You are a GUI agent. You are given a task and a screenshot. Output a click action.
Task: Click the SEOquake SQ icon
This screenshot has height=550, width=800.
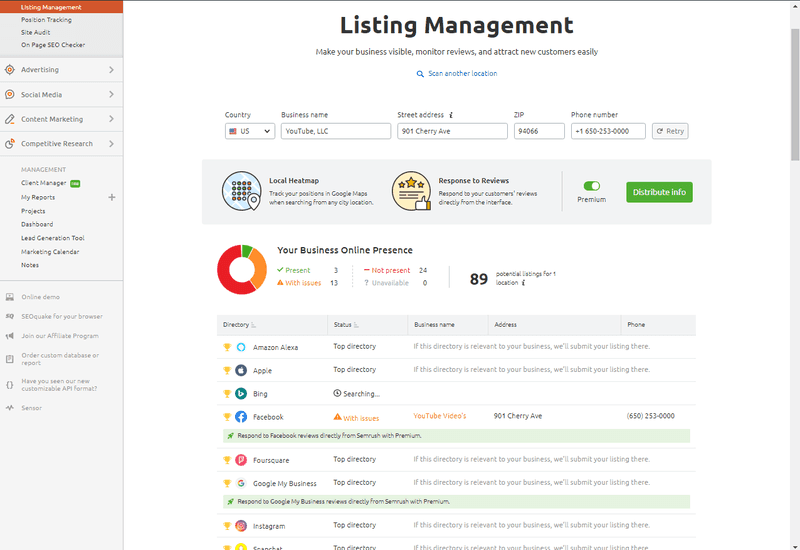coord(10,316)
